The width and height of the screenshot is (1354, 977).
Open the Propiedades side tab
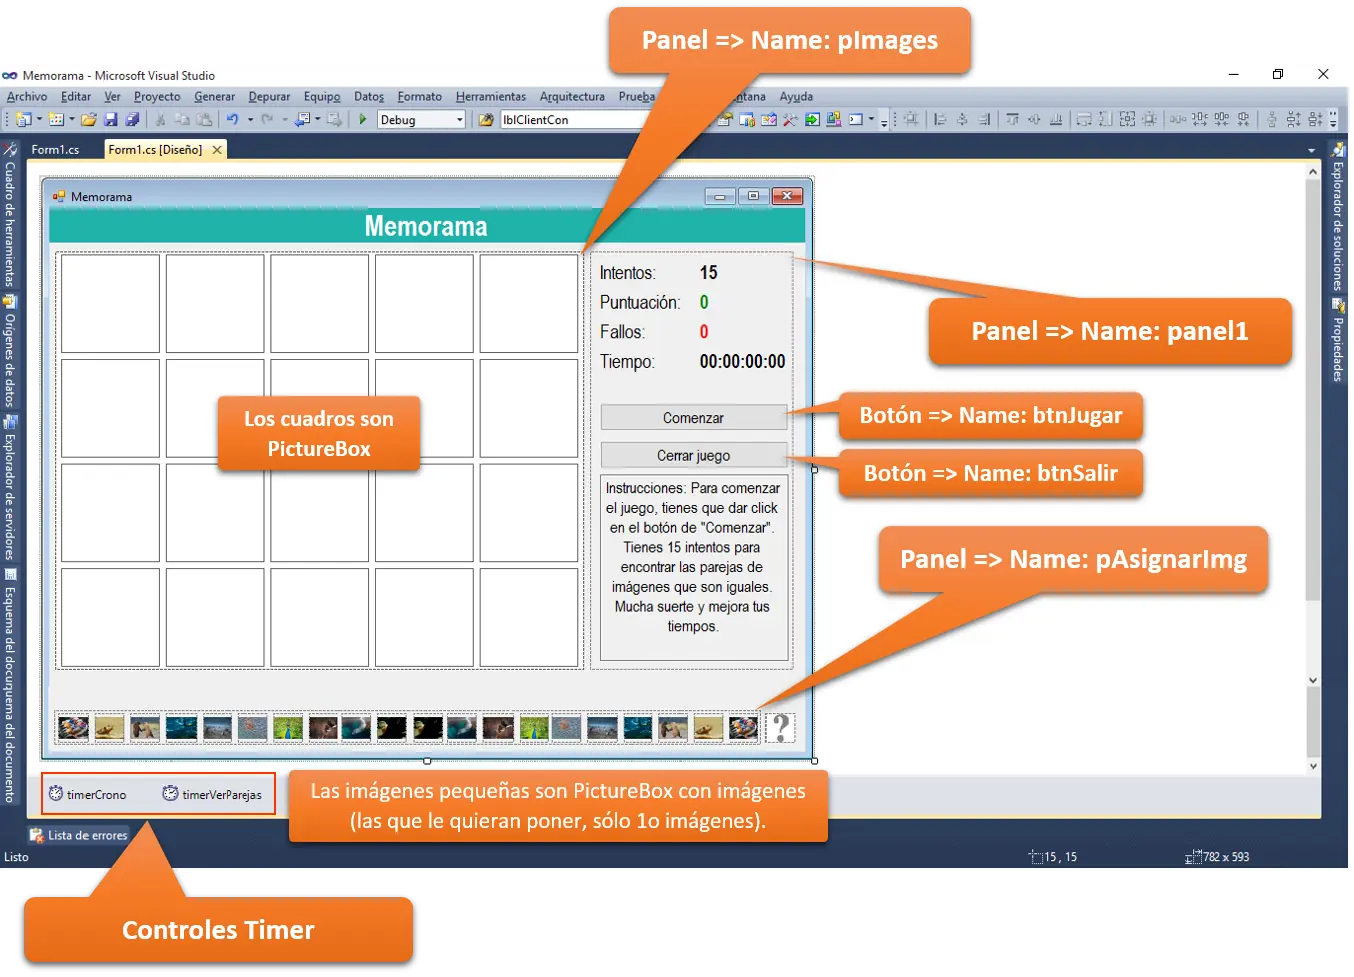[1338, 342]
